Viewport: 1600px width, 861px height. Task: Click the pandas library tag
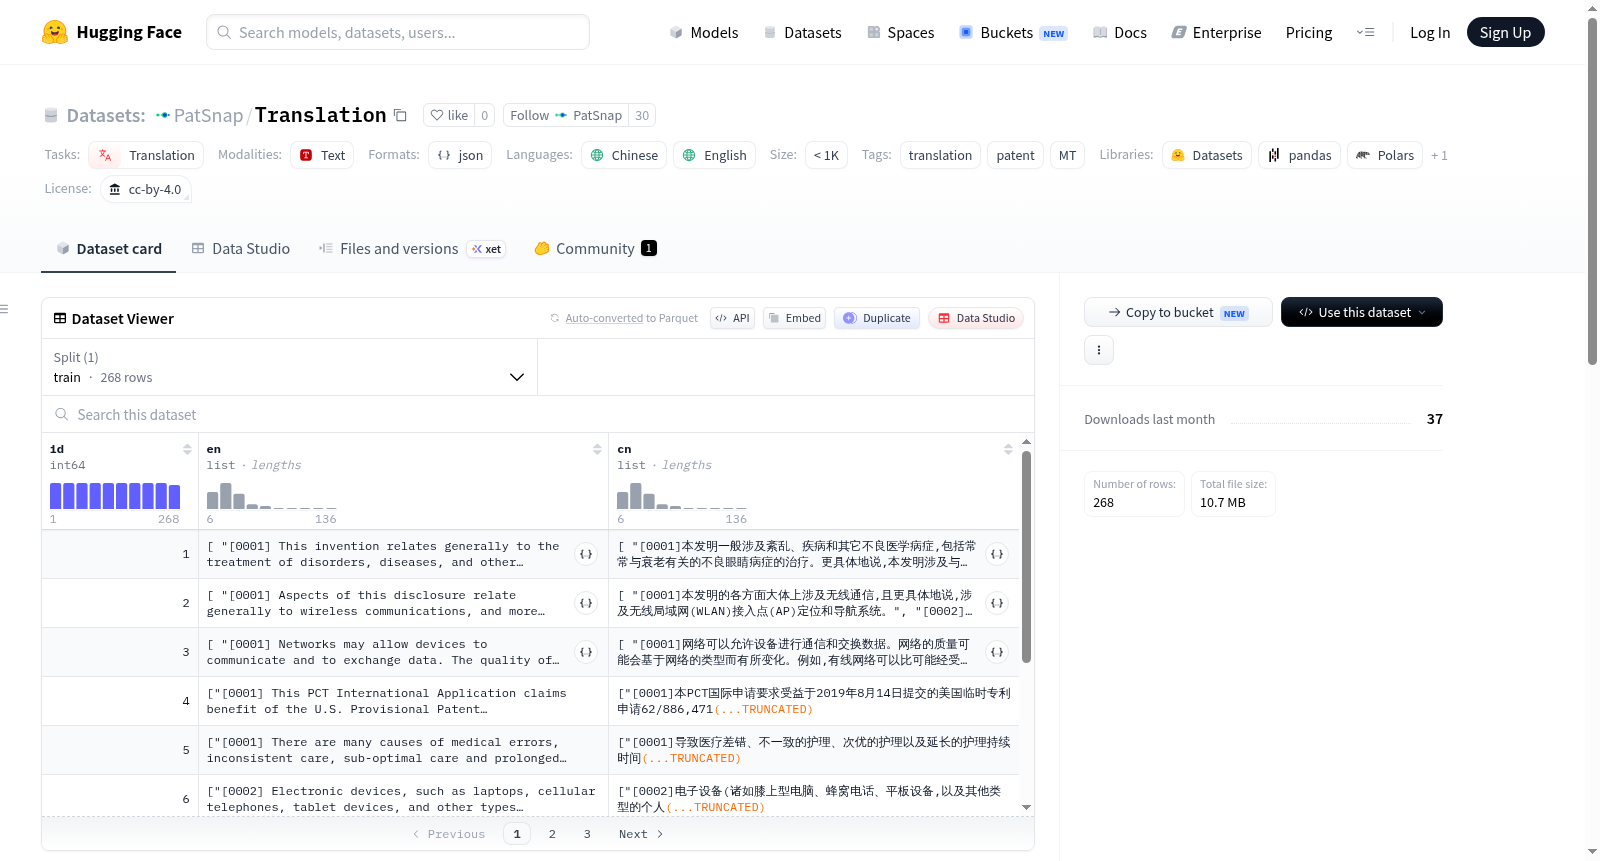pyautogui.click(x=1300, y=155)
